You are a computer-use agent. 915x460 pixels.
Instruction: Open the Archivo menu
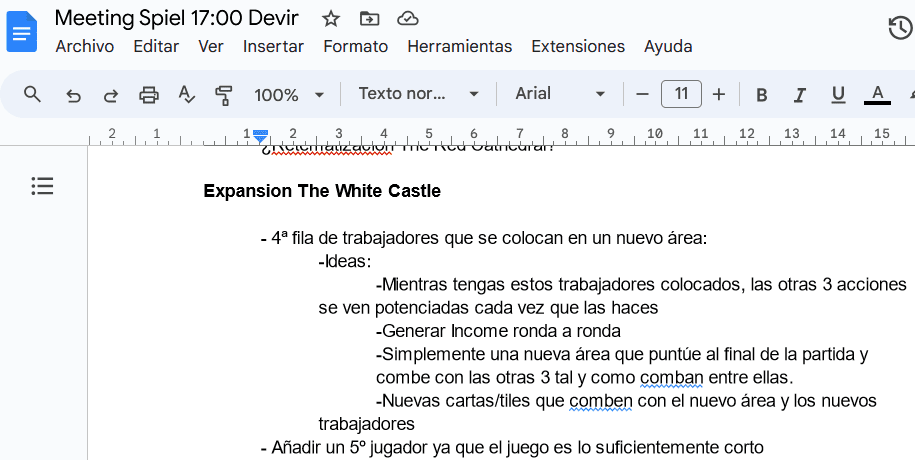(85, 46)
